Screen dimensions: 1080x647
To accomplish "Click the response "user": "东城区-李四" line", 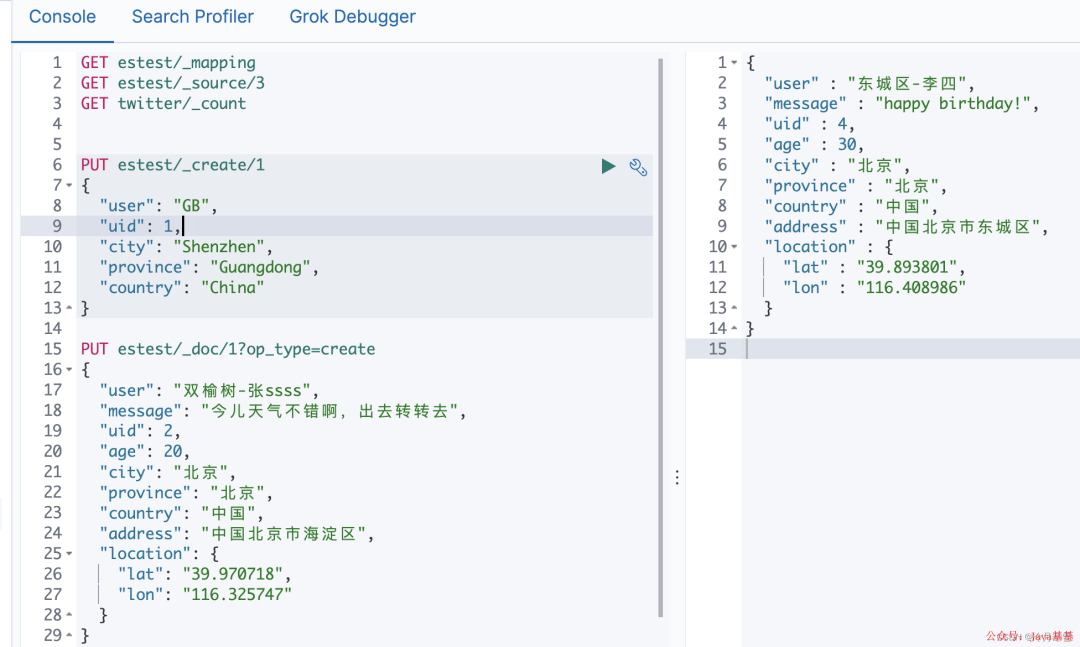I will pyautogui.click(x=870, y=83).
